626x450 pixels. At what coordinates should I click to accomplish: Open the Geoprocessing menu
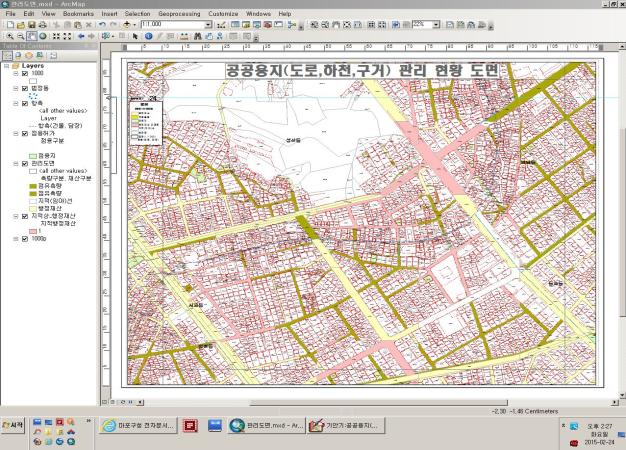178,14
